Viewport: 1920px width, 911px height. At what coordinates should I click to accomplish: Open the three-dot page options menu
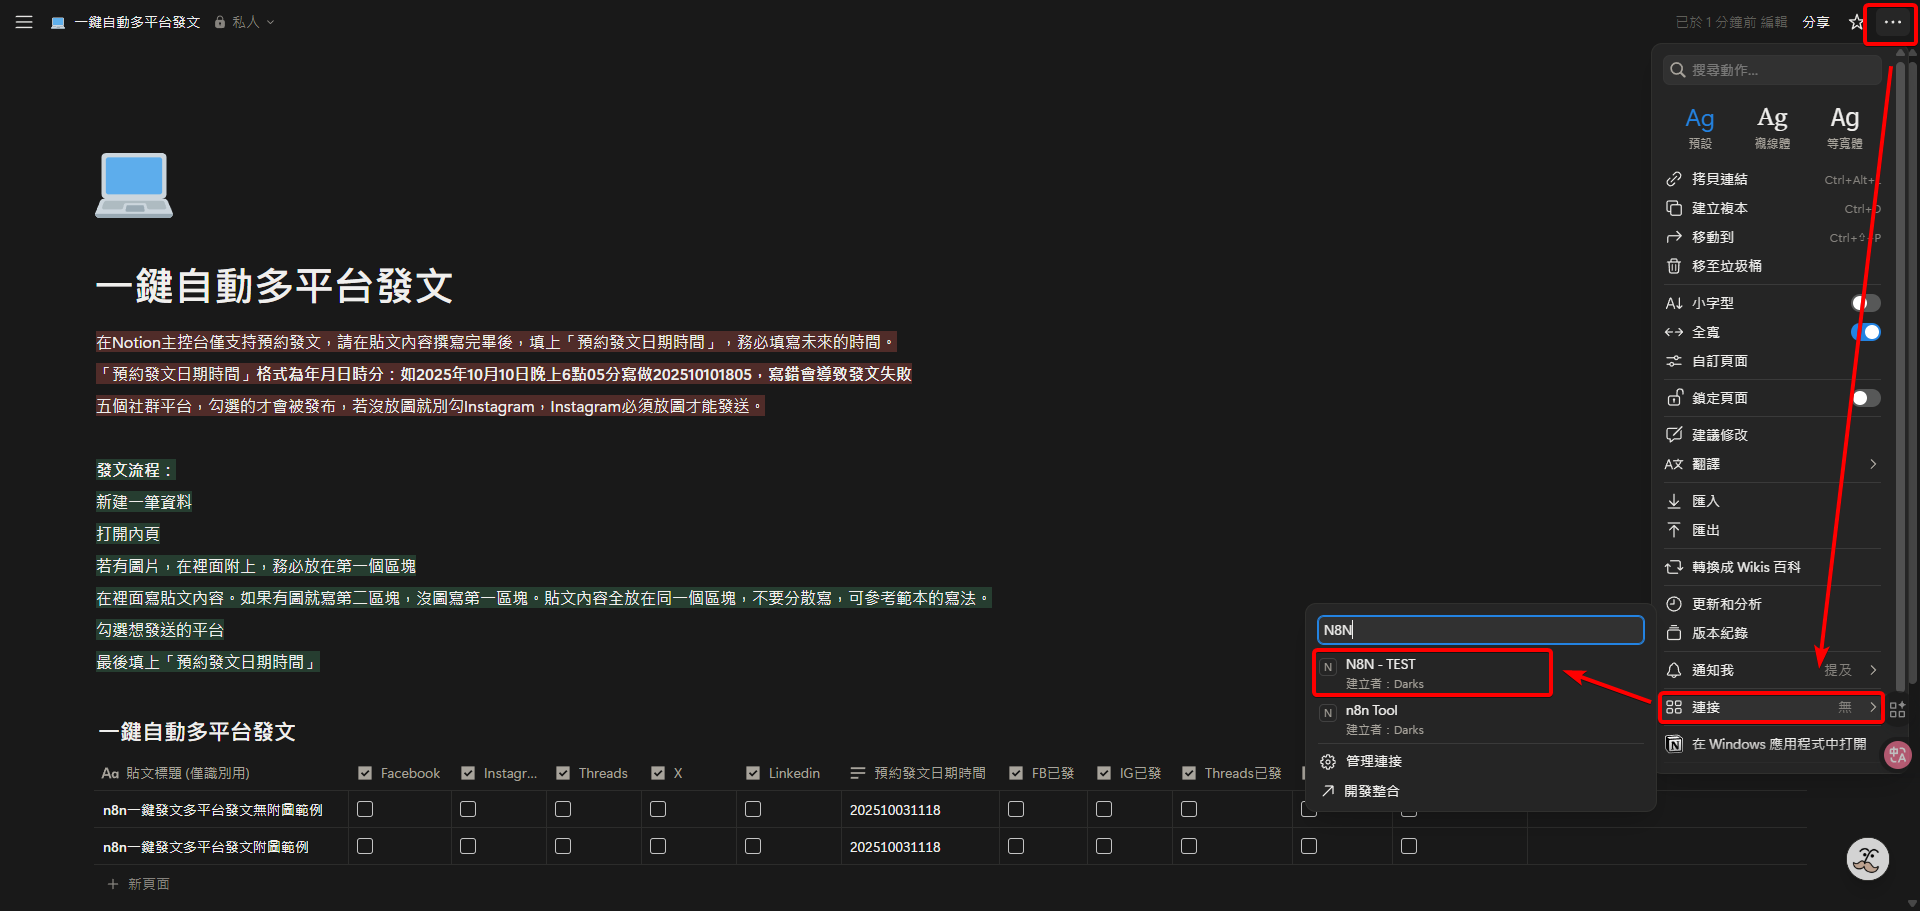(x=1892, y=22)
